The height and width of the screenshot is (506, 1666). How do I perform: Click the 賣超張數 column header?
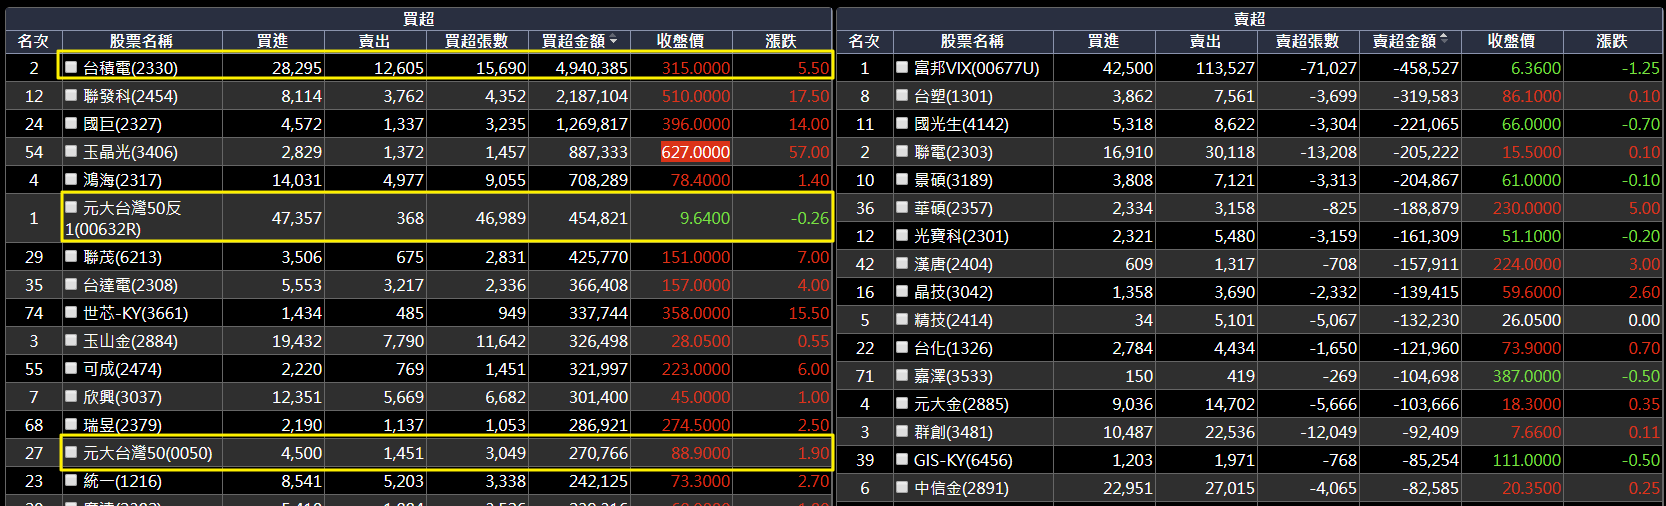coord(1307,41)
